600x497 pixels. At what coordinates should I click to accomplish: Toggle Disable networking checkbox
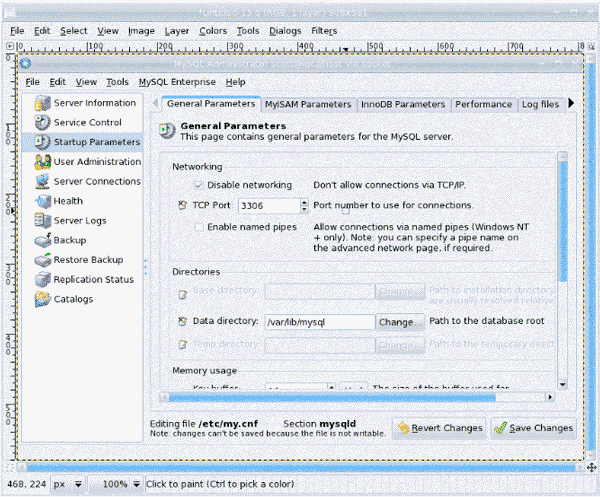199,185
